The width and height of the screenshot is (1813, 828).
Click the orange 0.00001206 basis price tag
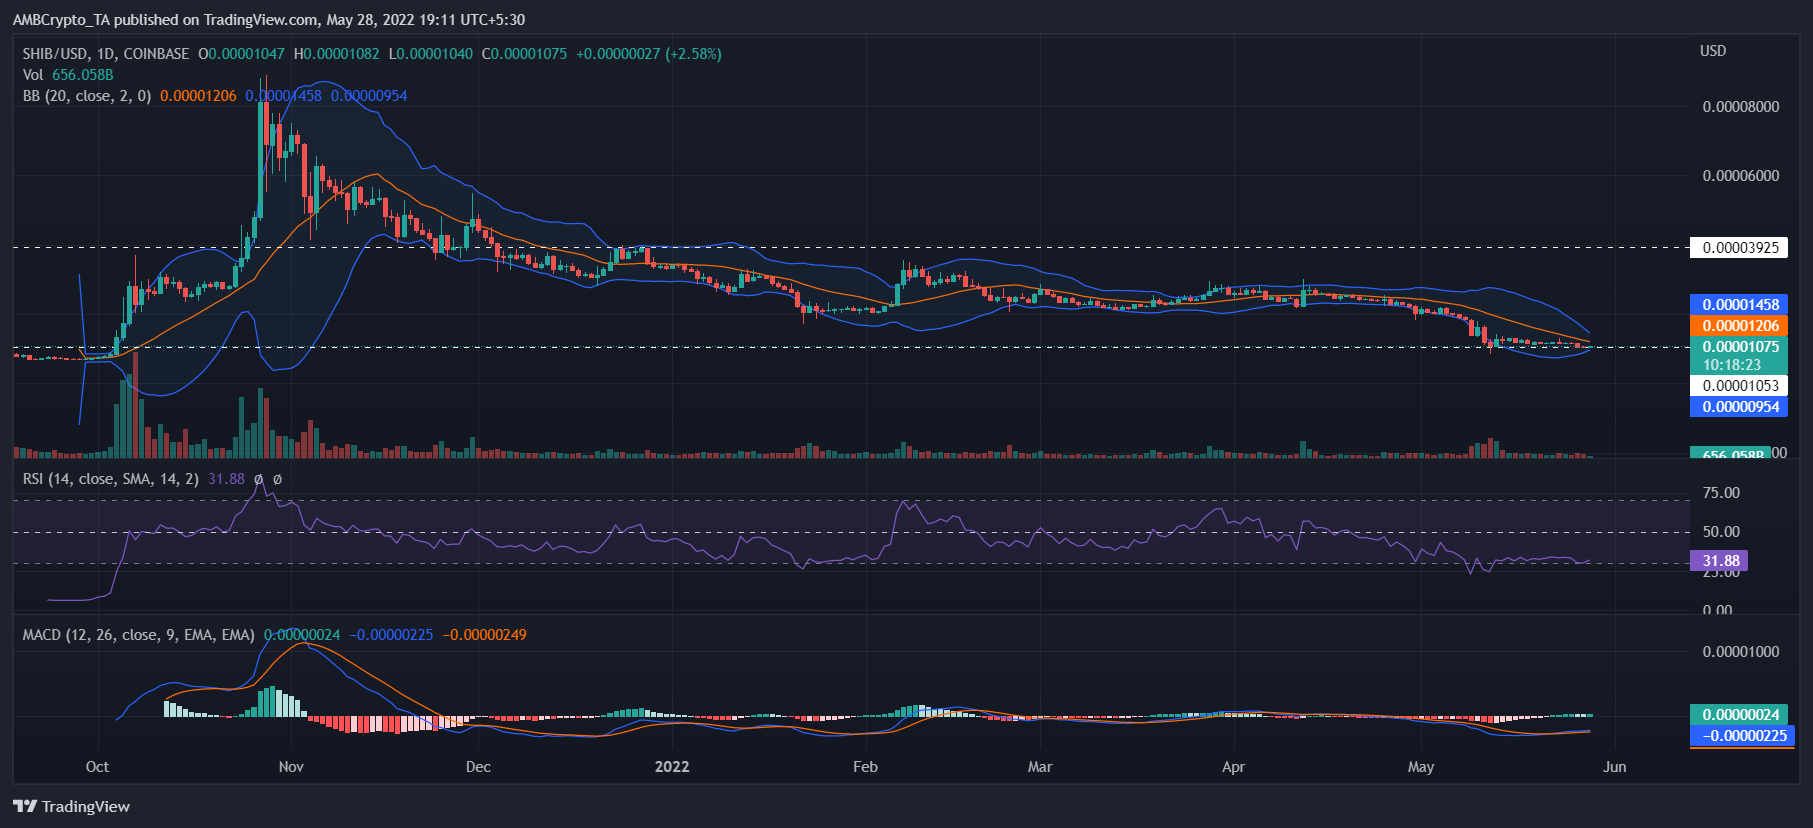click(x=1739, y=326)
